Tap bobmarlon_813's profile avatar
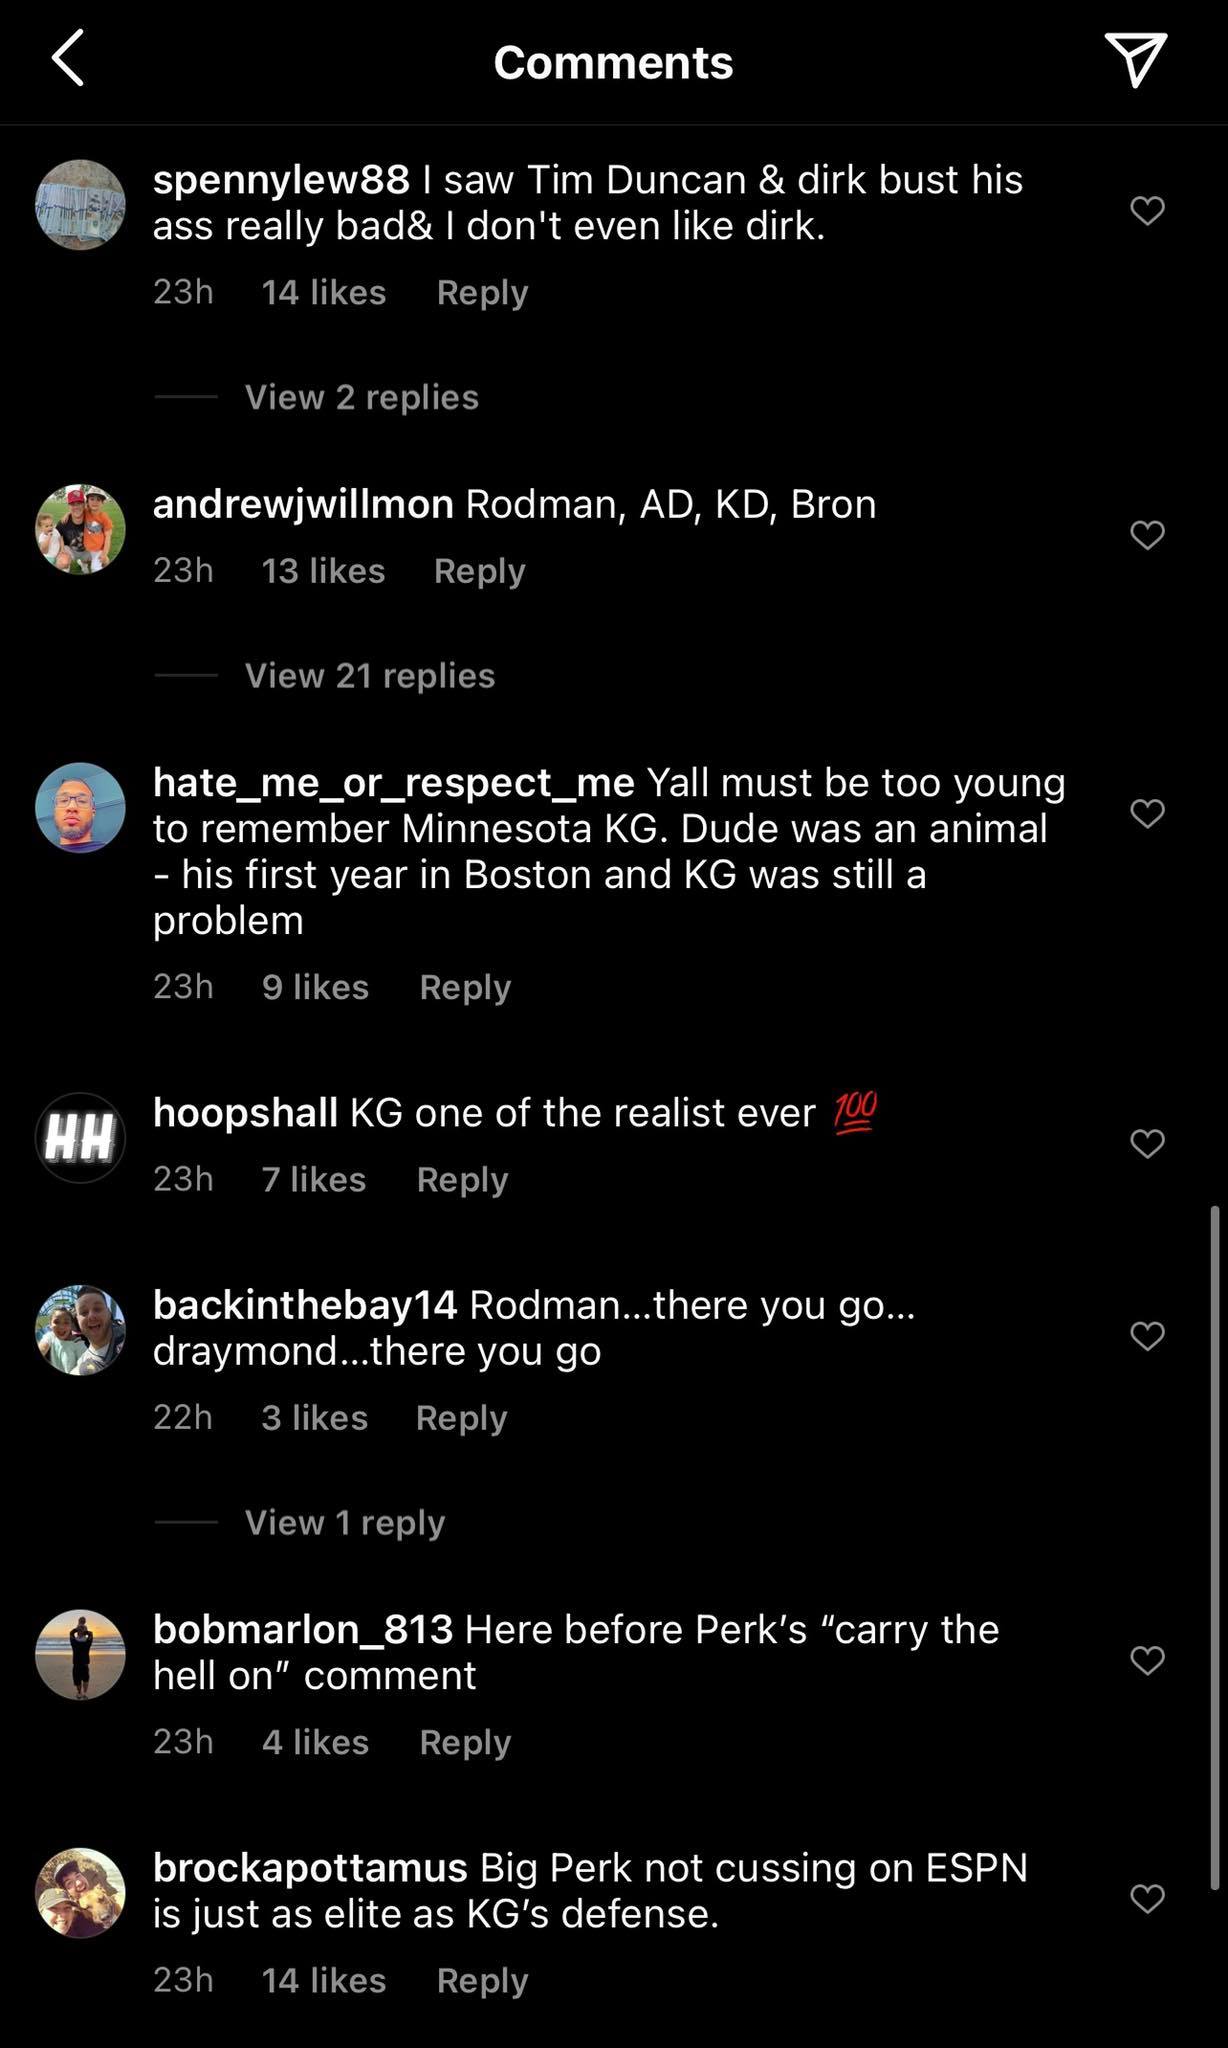Screen dimensions: 1228x2048 (80, 1655)
